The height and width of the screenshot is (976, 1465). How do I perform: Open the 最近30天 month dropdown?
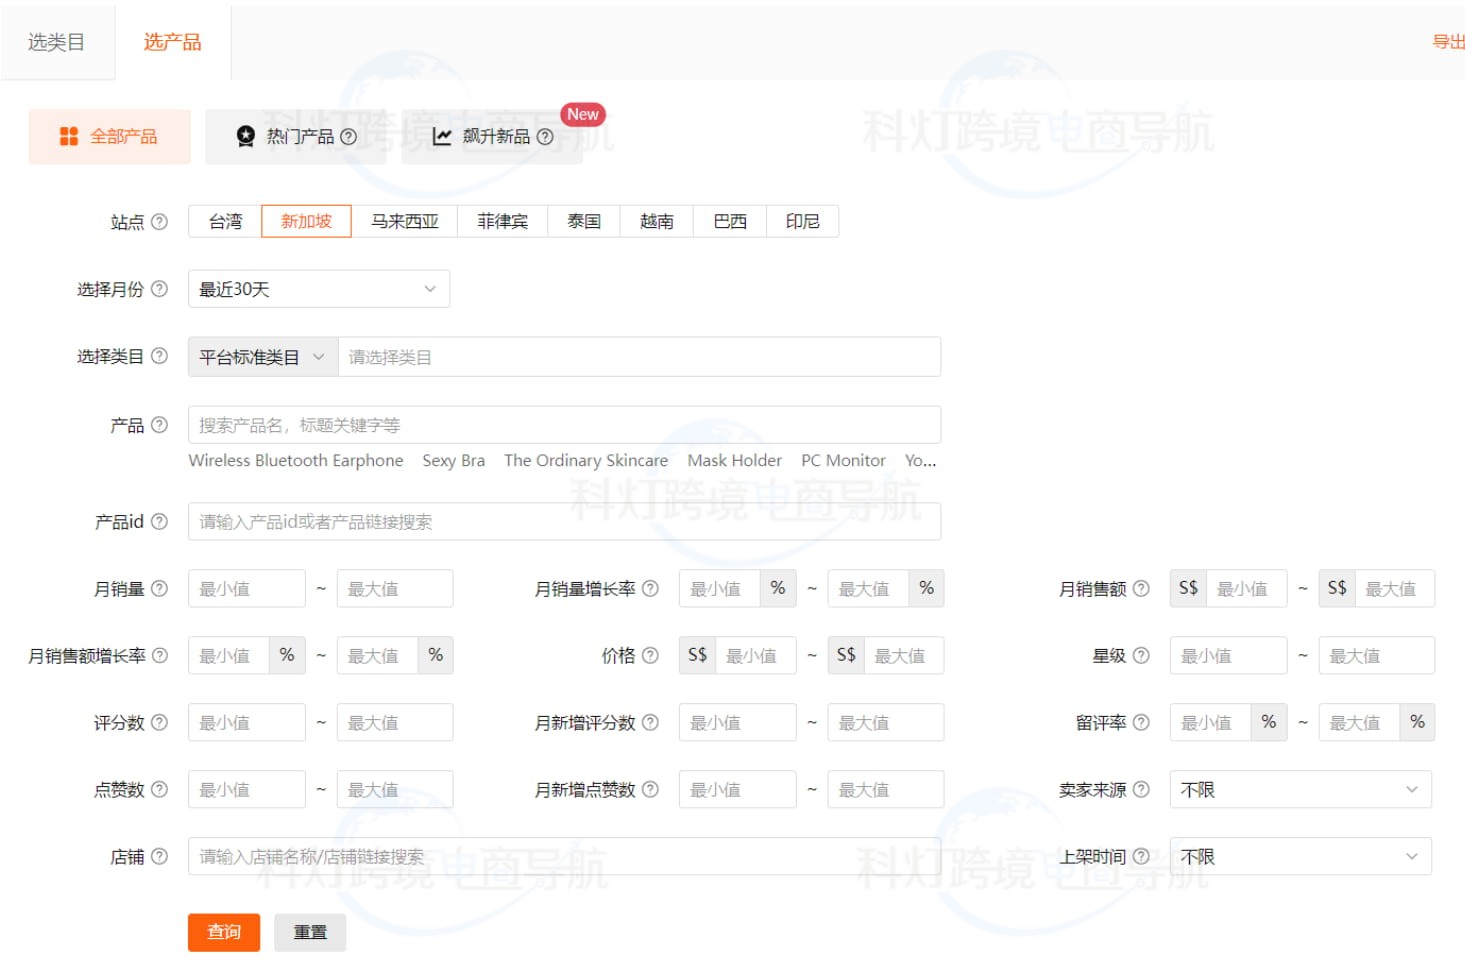click(318, 289)
